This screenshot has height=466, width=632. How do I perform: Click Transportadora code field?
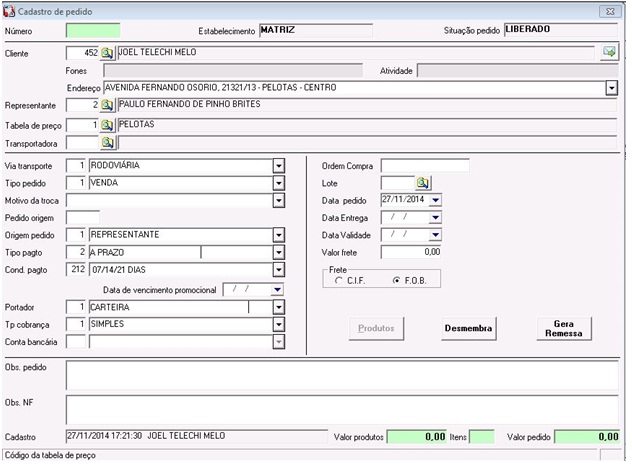(83, 143)
